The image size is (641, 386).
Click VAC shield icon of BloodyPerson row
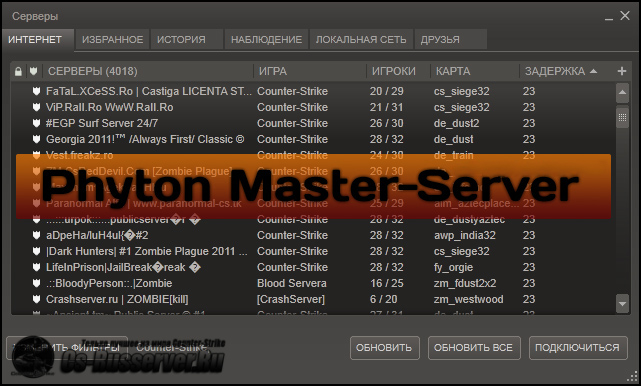click(x=36, y=283)
